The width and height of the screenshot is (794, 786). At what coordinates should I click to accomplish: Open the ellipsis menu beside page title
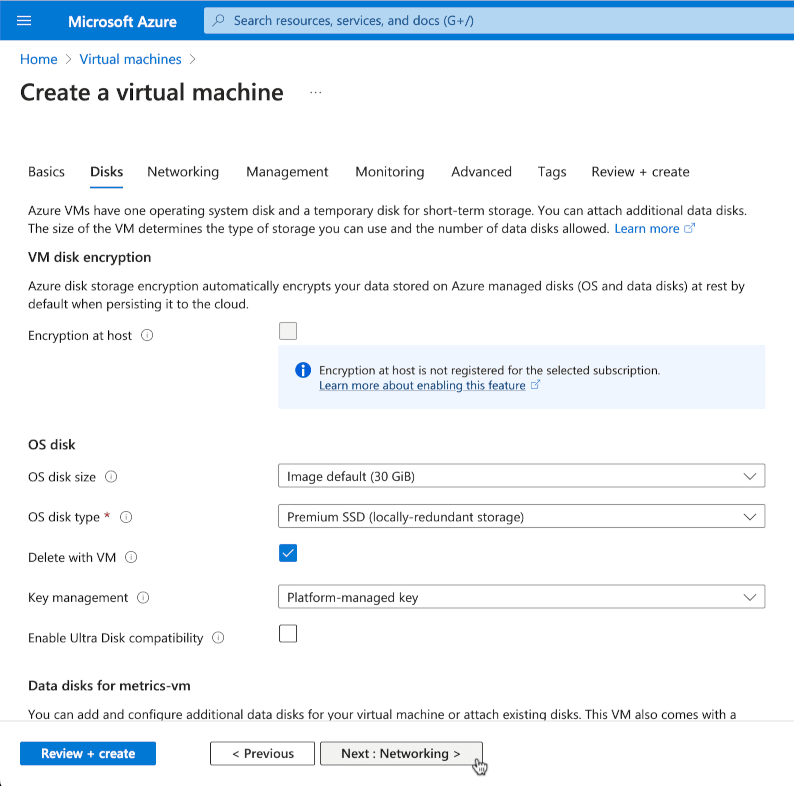(x=316, y=93)
